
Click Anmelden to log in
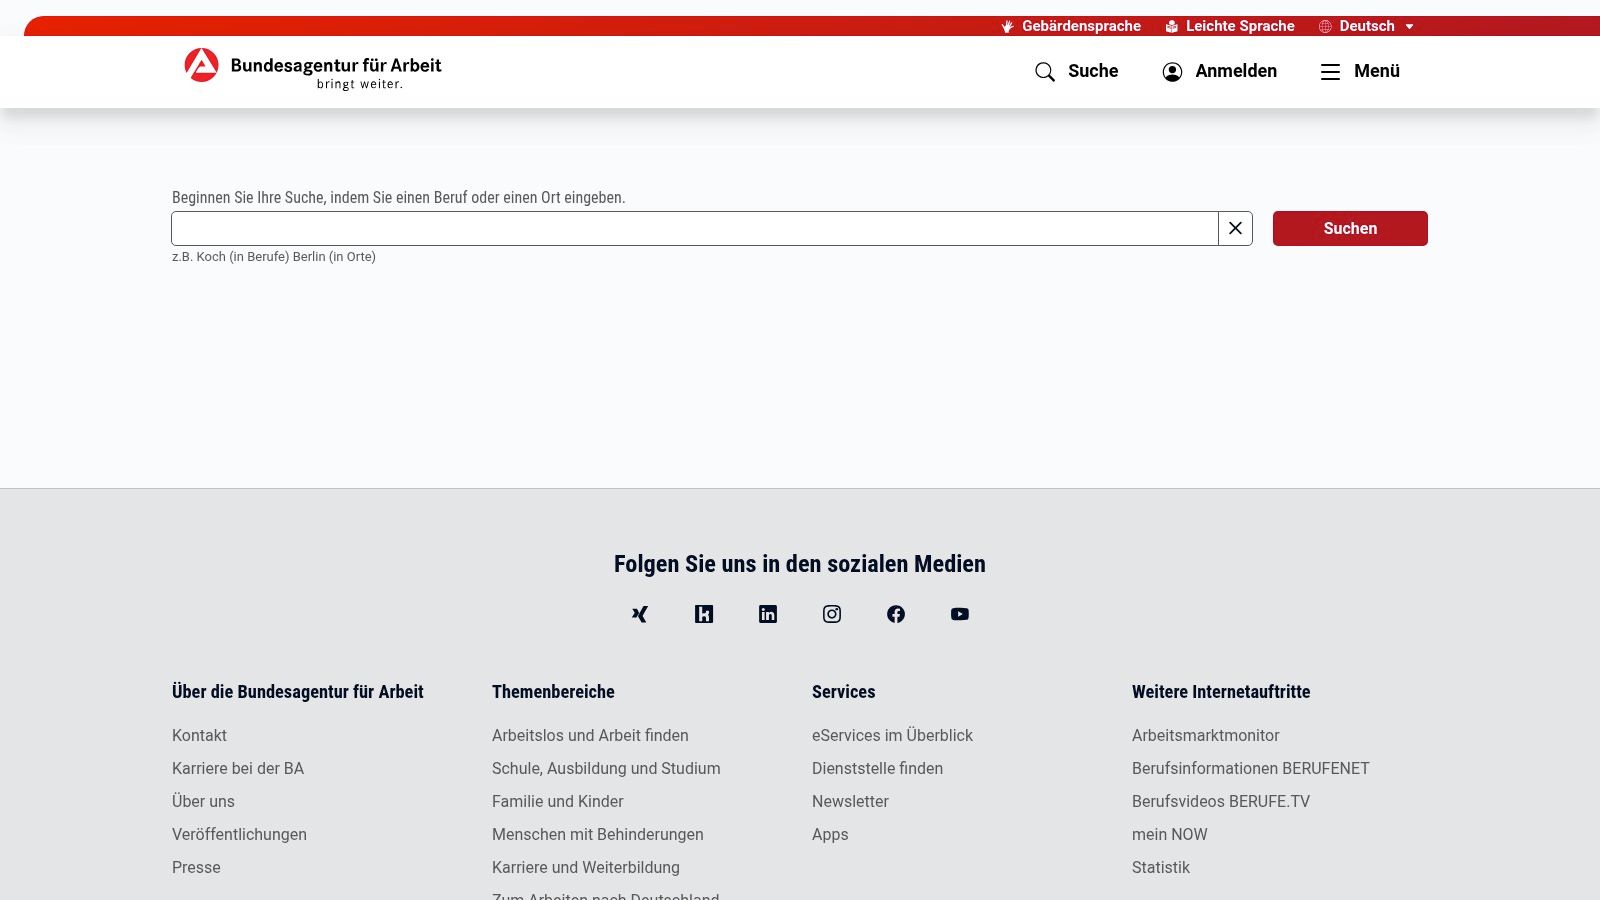(x=1220, y=71)
